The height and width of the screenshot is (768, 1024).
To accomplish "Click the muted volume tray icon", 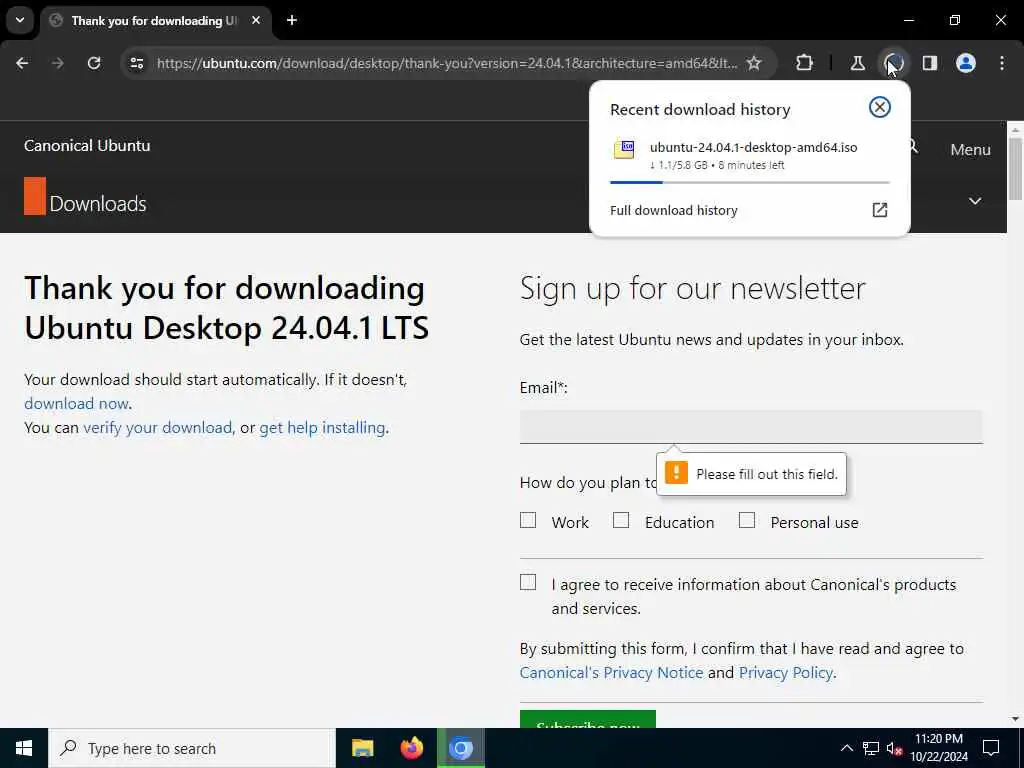I will 895,748.
